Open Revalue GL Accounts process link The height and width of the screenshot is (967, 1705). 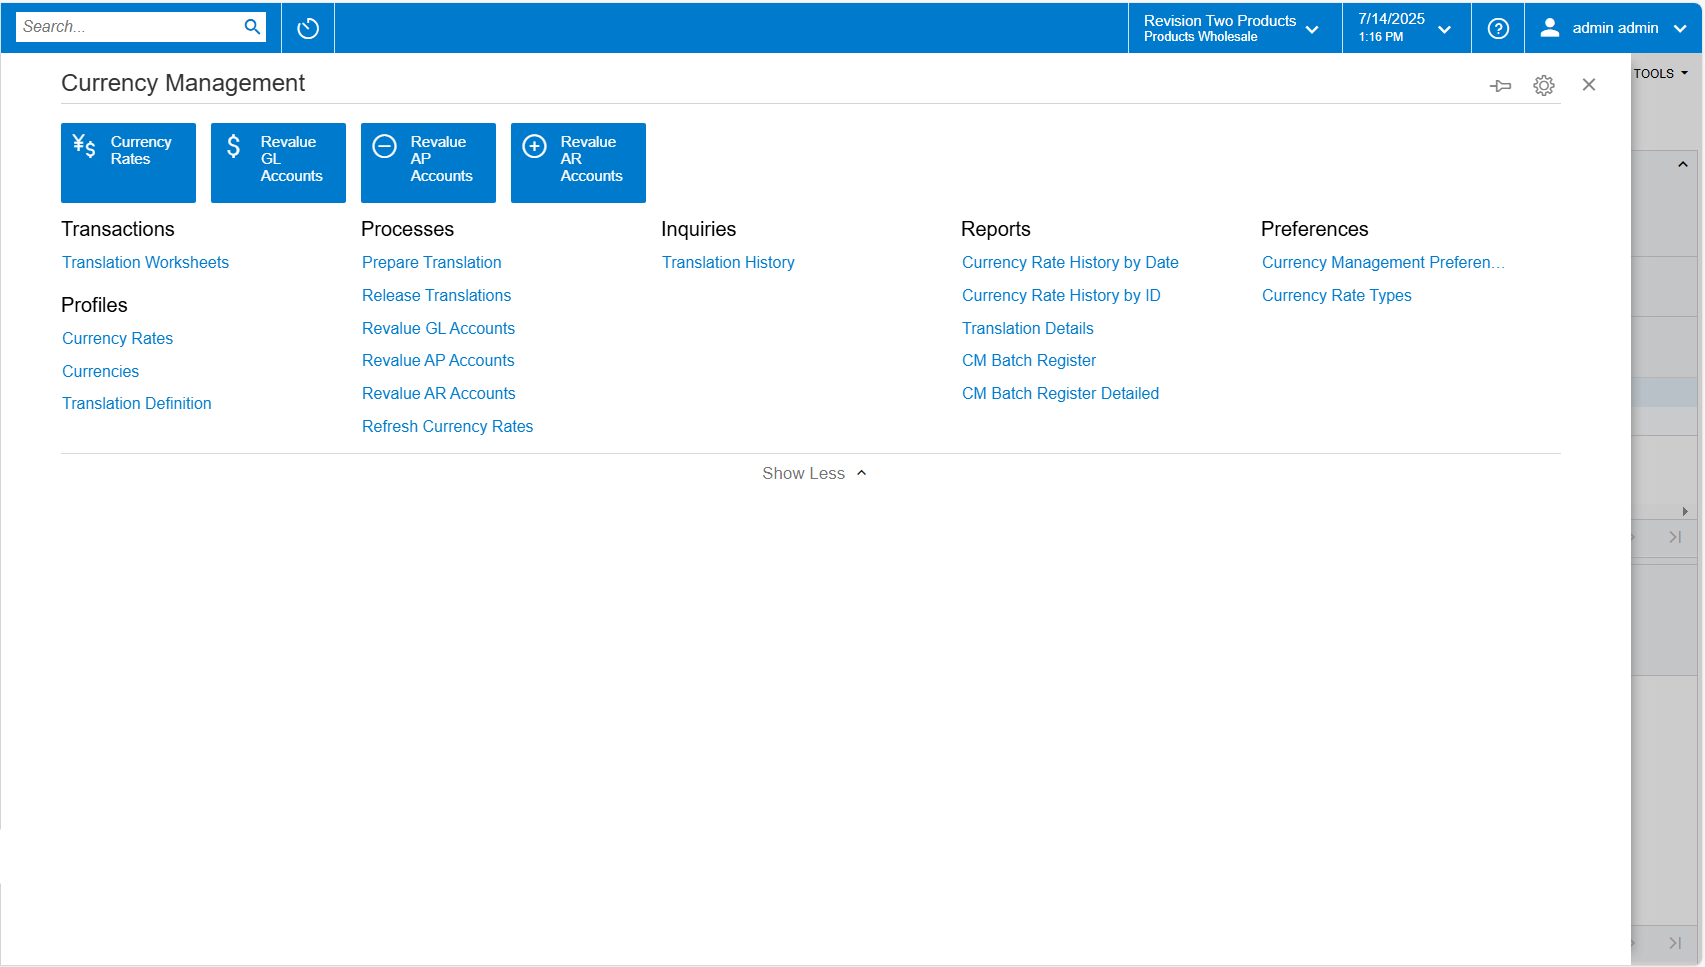[438, 328]
